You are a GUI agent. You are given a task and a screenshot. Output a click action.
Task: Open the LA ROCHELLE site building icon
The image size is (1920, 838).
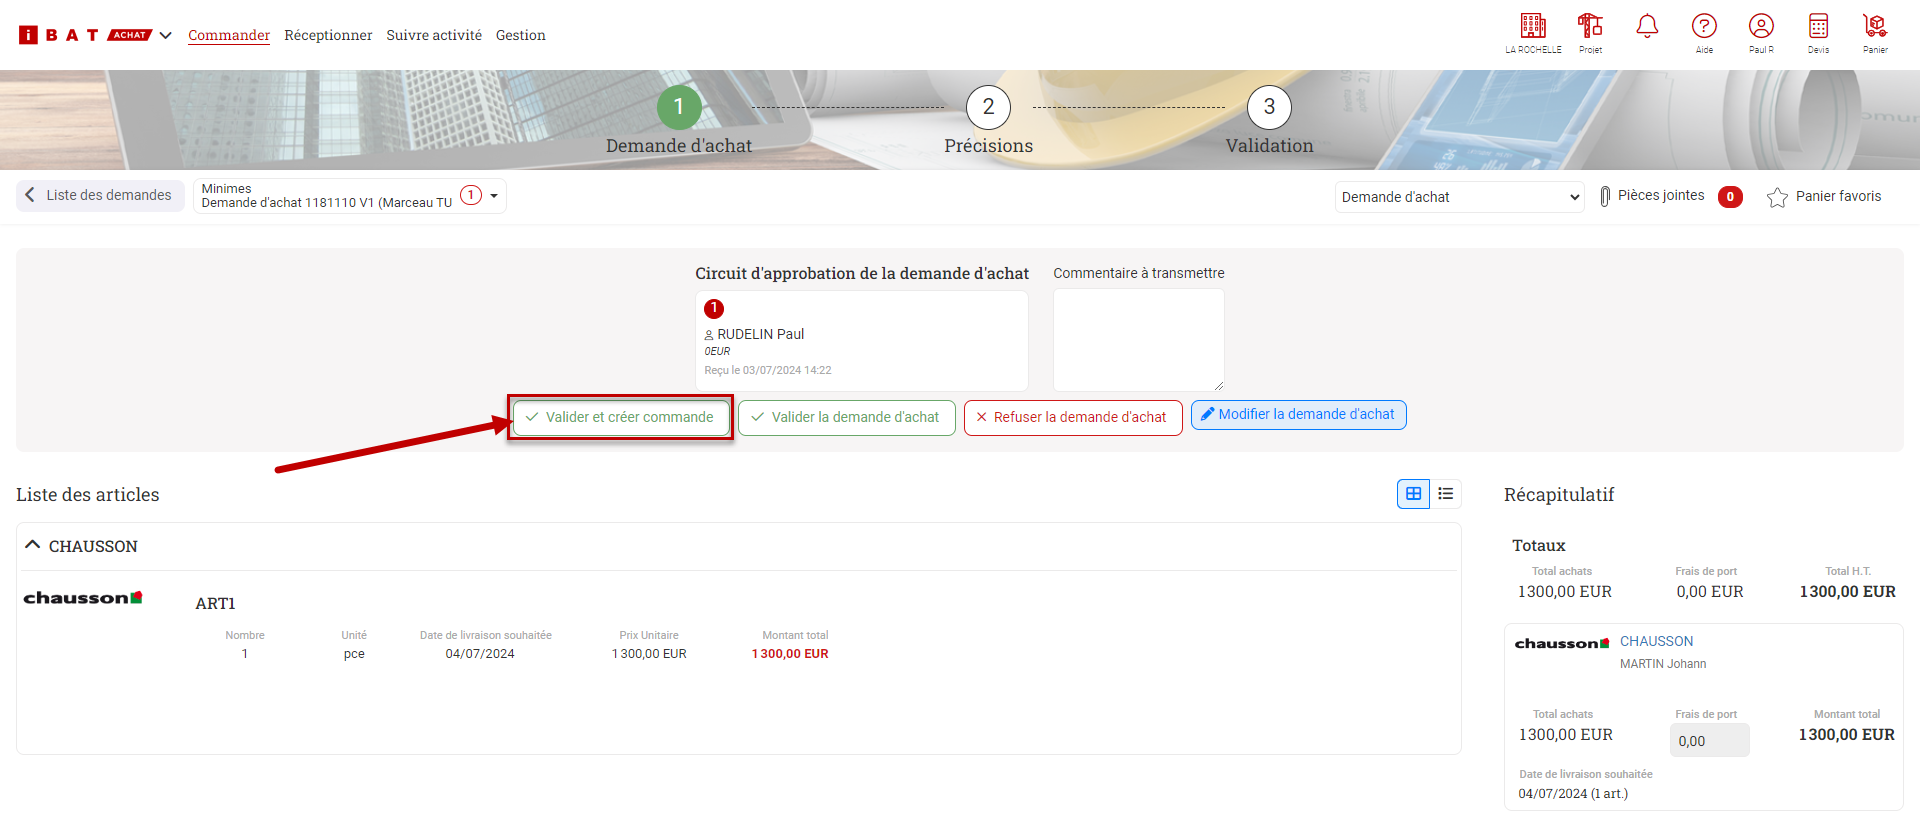(x=1532, y=27)
